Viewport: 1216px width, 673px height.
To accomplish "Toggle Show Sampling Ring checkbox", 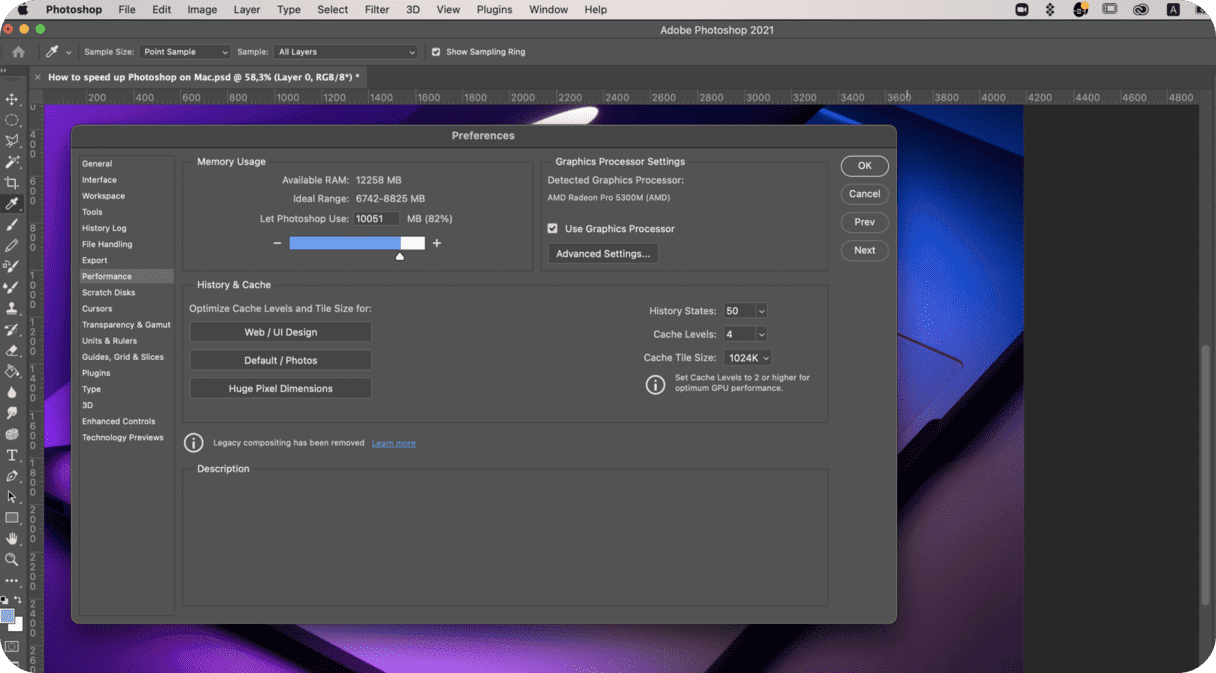I will [436, 52].
